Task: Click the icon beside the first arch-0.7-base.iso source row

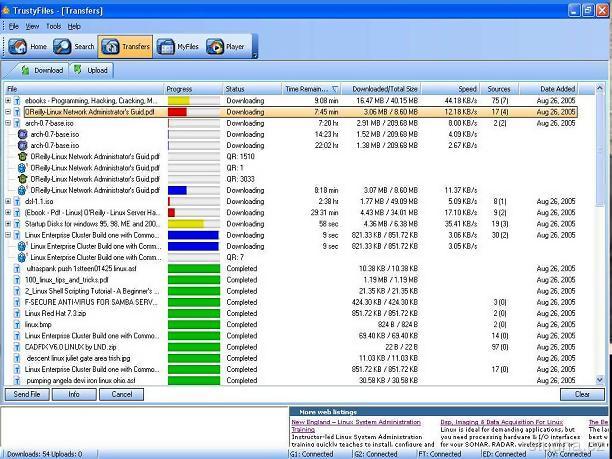Action: (x=23, y=134)
